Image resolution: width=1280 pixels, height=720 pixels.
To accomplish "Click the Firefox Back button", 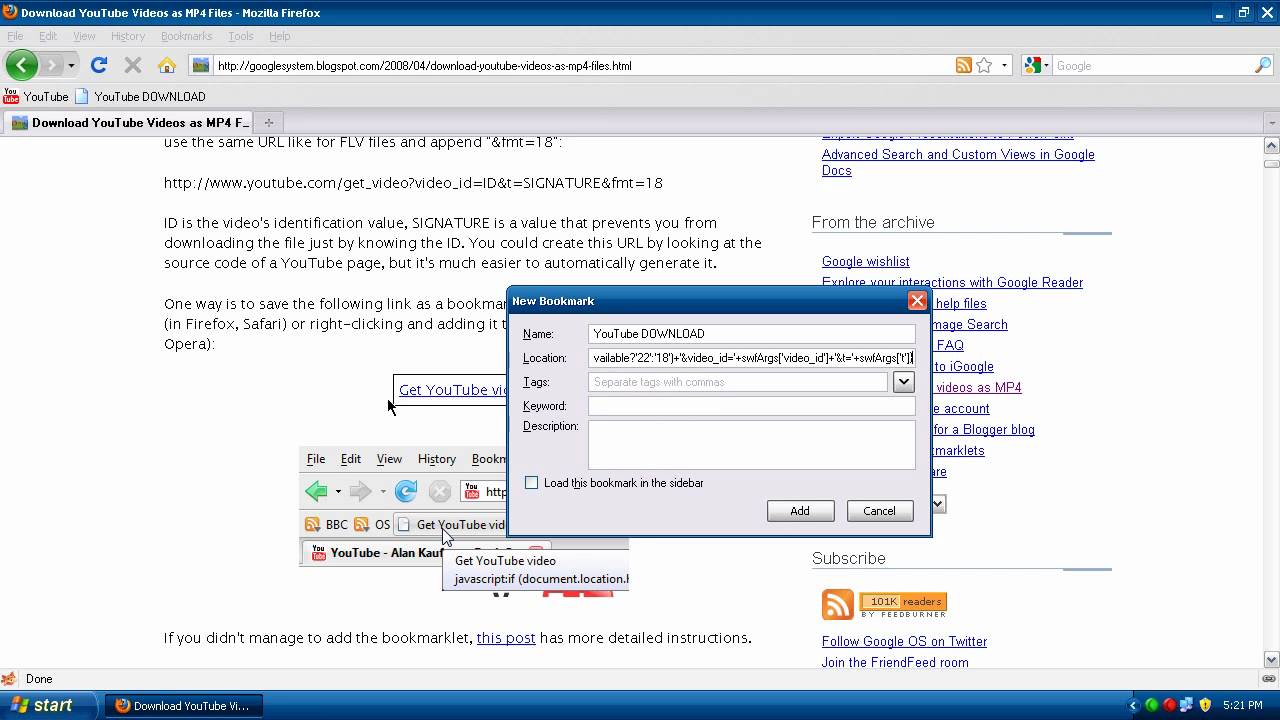I will pyautogui.click(x=21, y=65).
